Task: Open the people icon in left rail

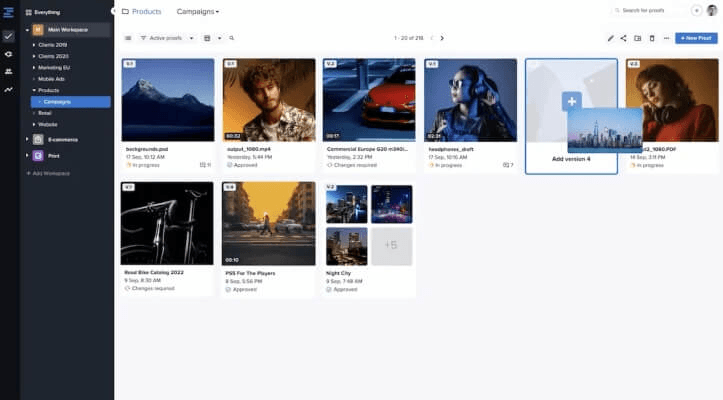Action: coord(8,72)
